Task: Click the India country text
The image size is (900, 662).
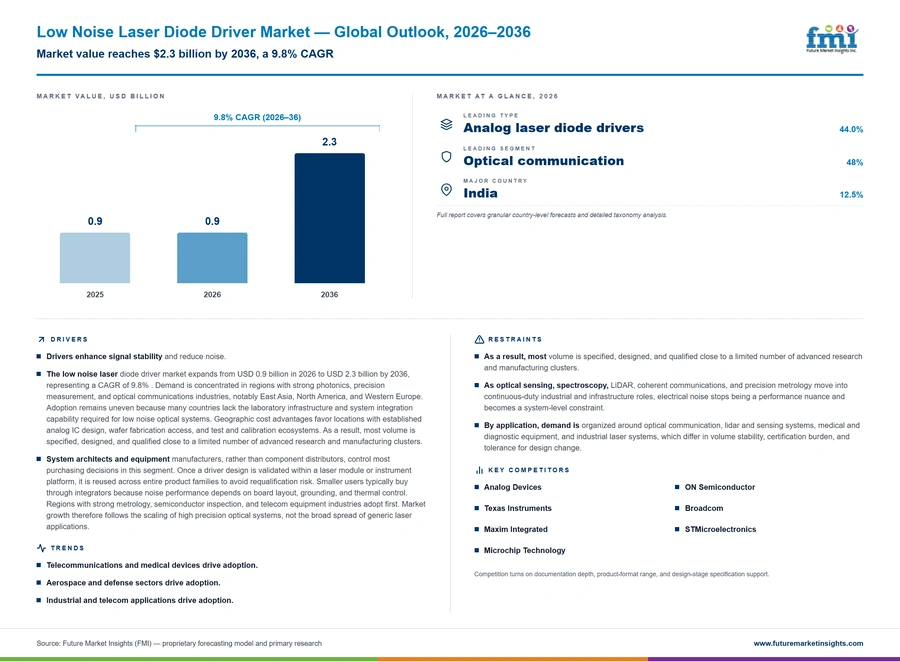Action: 480,193
